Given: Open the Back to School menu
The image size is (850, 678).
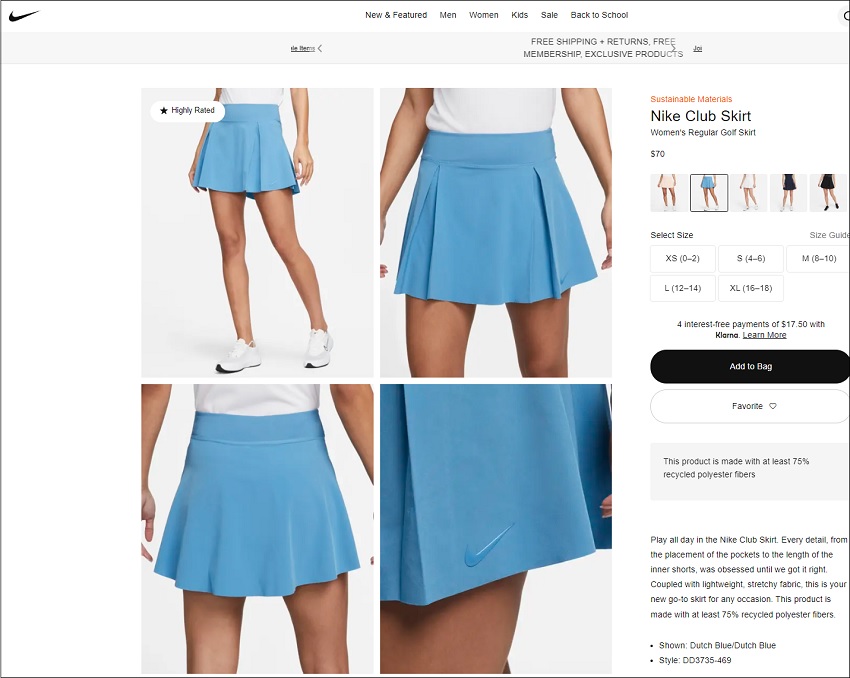Looking at the screenshot, I should pyautogui.click(x=599, y=15).
